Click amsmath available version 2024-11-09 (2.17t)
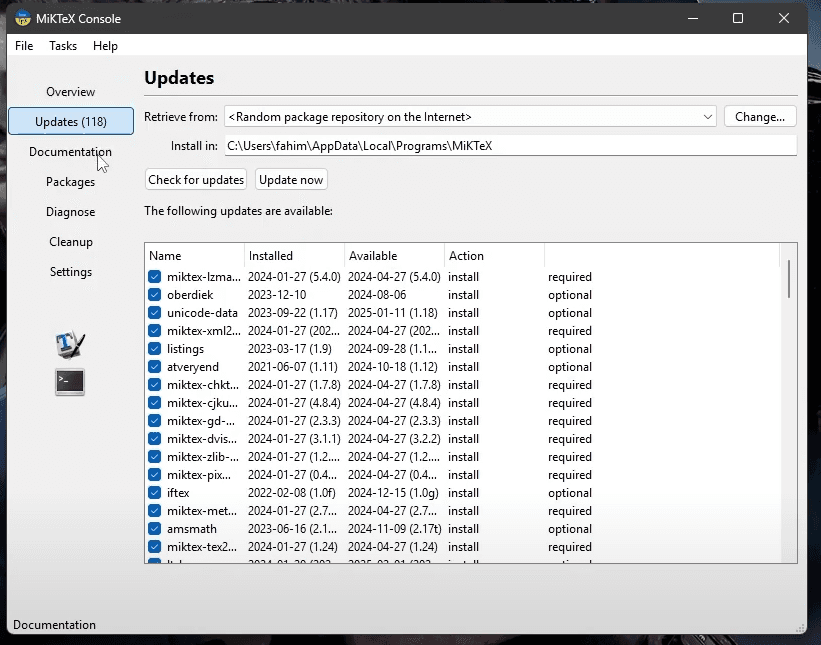This screenshot has height=645, width=821. click(394, 529)
